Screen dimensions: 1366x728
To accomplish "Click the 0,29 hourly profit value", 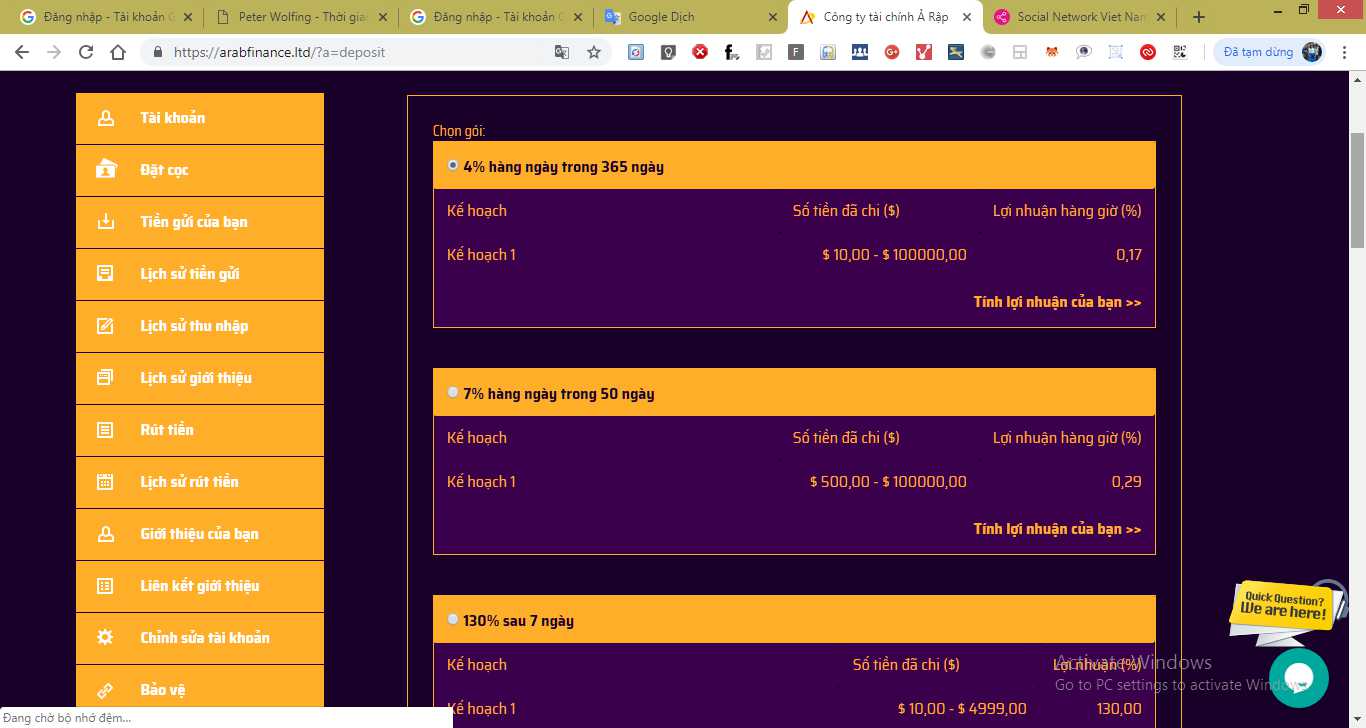I will click(x=1127, y=482).
